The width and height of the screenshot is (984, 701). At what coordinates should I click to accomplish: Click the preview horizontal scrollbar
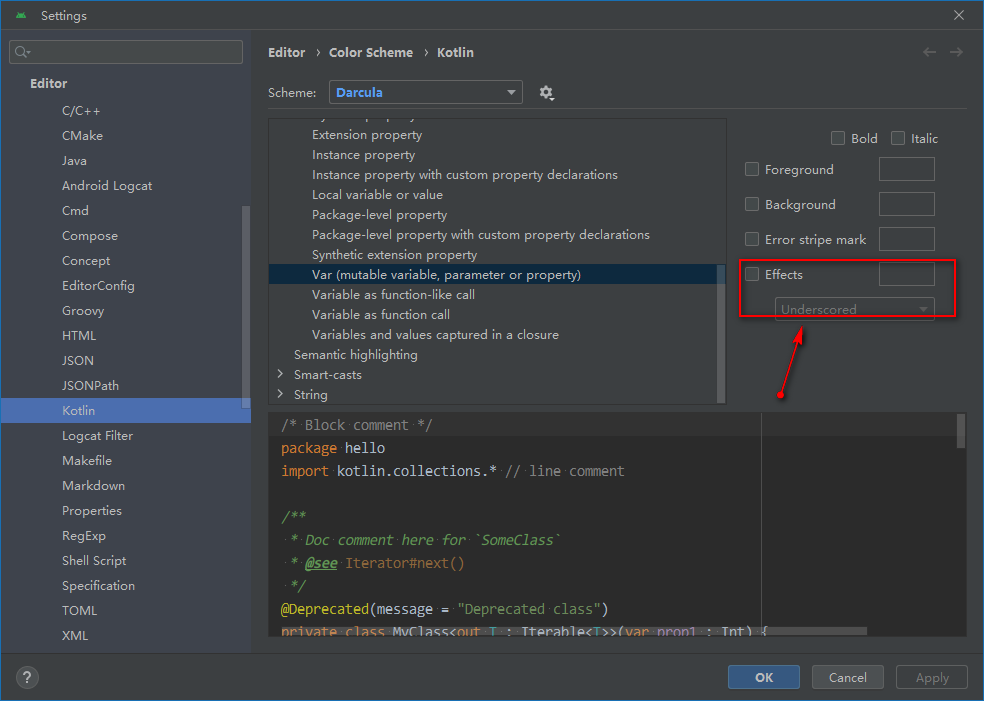click(x=574, y=631)
